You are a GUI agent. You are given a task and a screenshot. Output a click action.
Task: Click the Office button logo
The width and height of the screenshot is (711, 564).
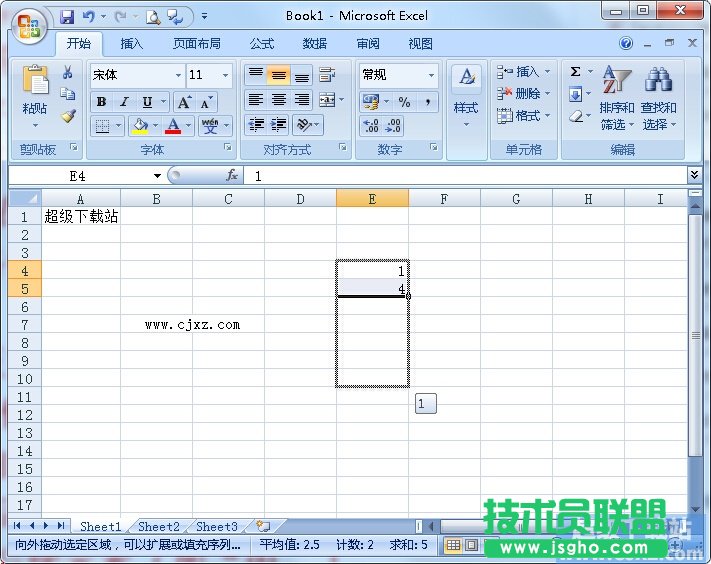point(28,26)
